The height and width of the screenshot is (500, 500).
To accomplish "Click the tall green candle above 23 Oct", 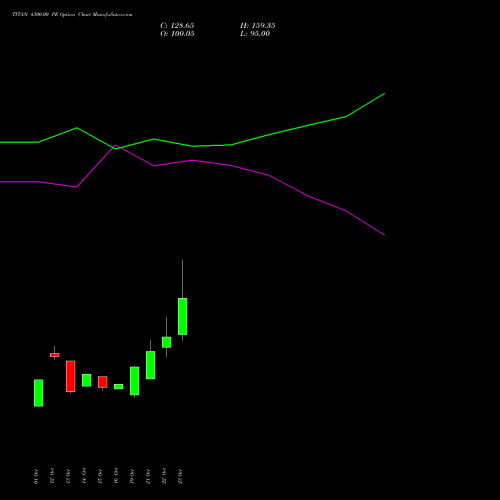I will (x=182, y=316).
